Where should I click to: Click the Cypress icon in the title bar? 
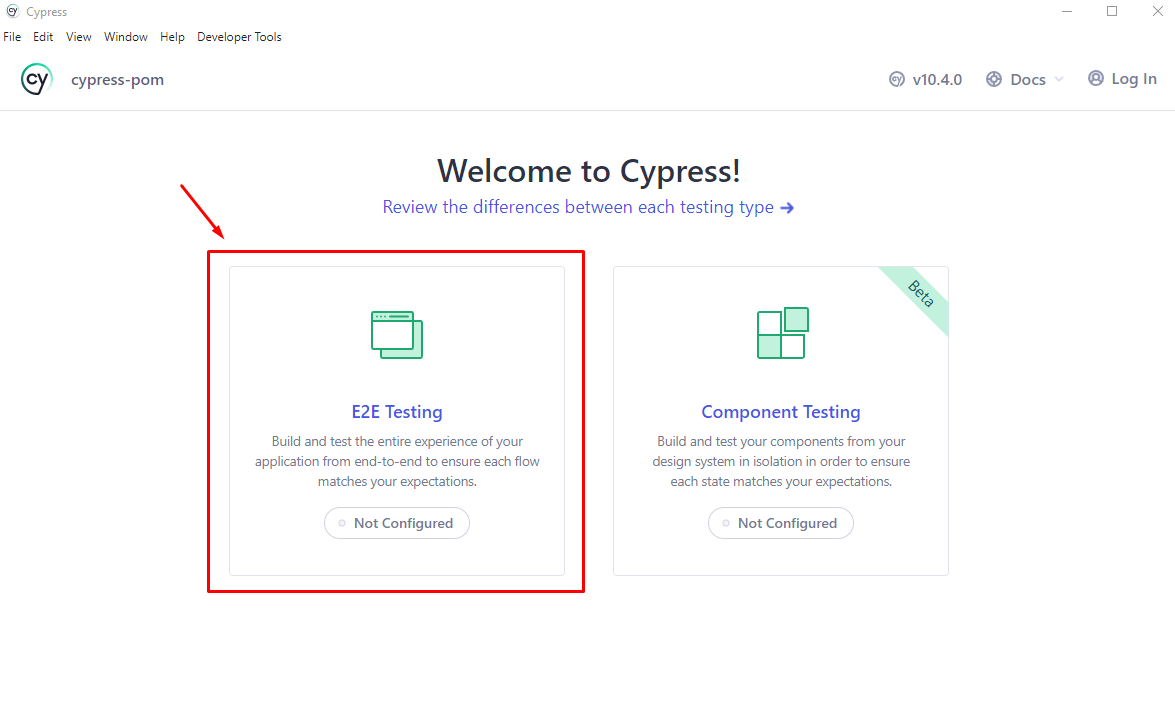tap(11, 11)
